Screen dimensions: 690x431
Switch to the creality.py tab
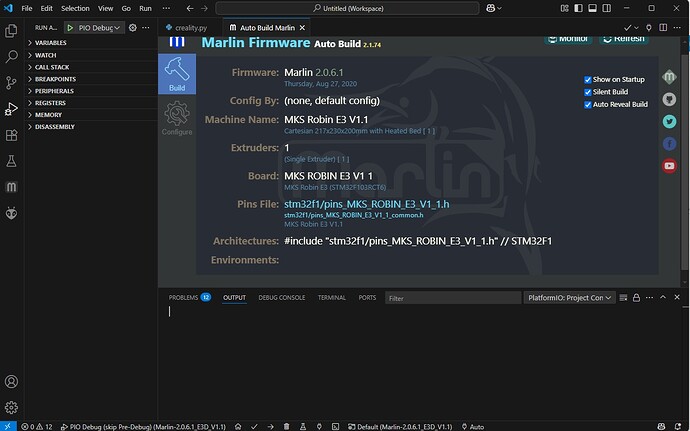(x=191, y=27)
